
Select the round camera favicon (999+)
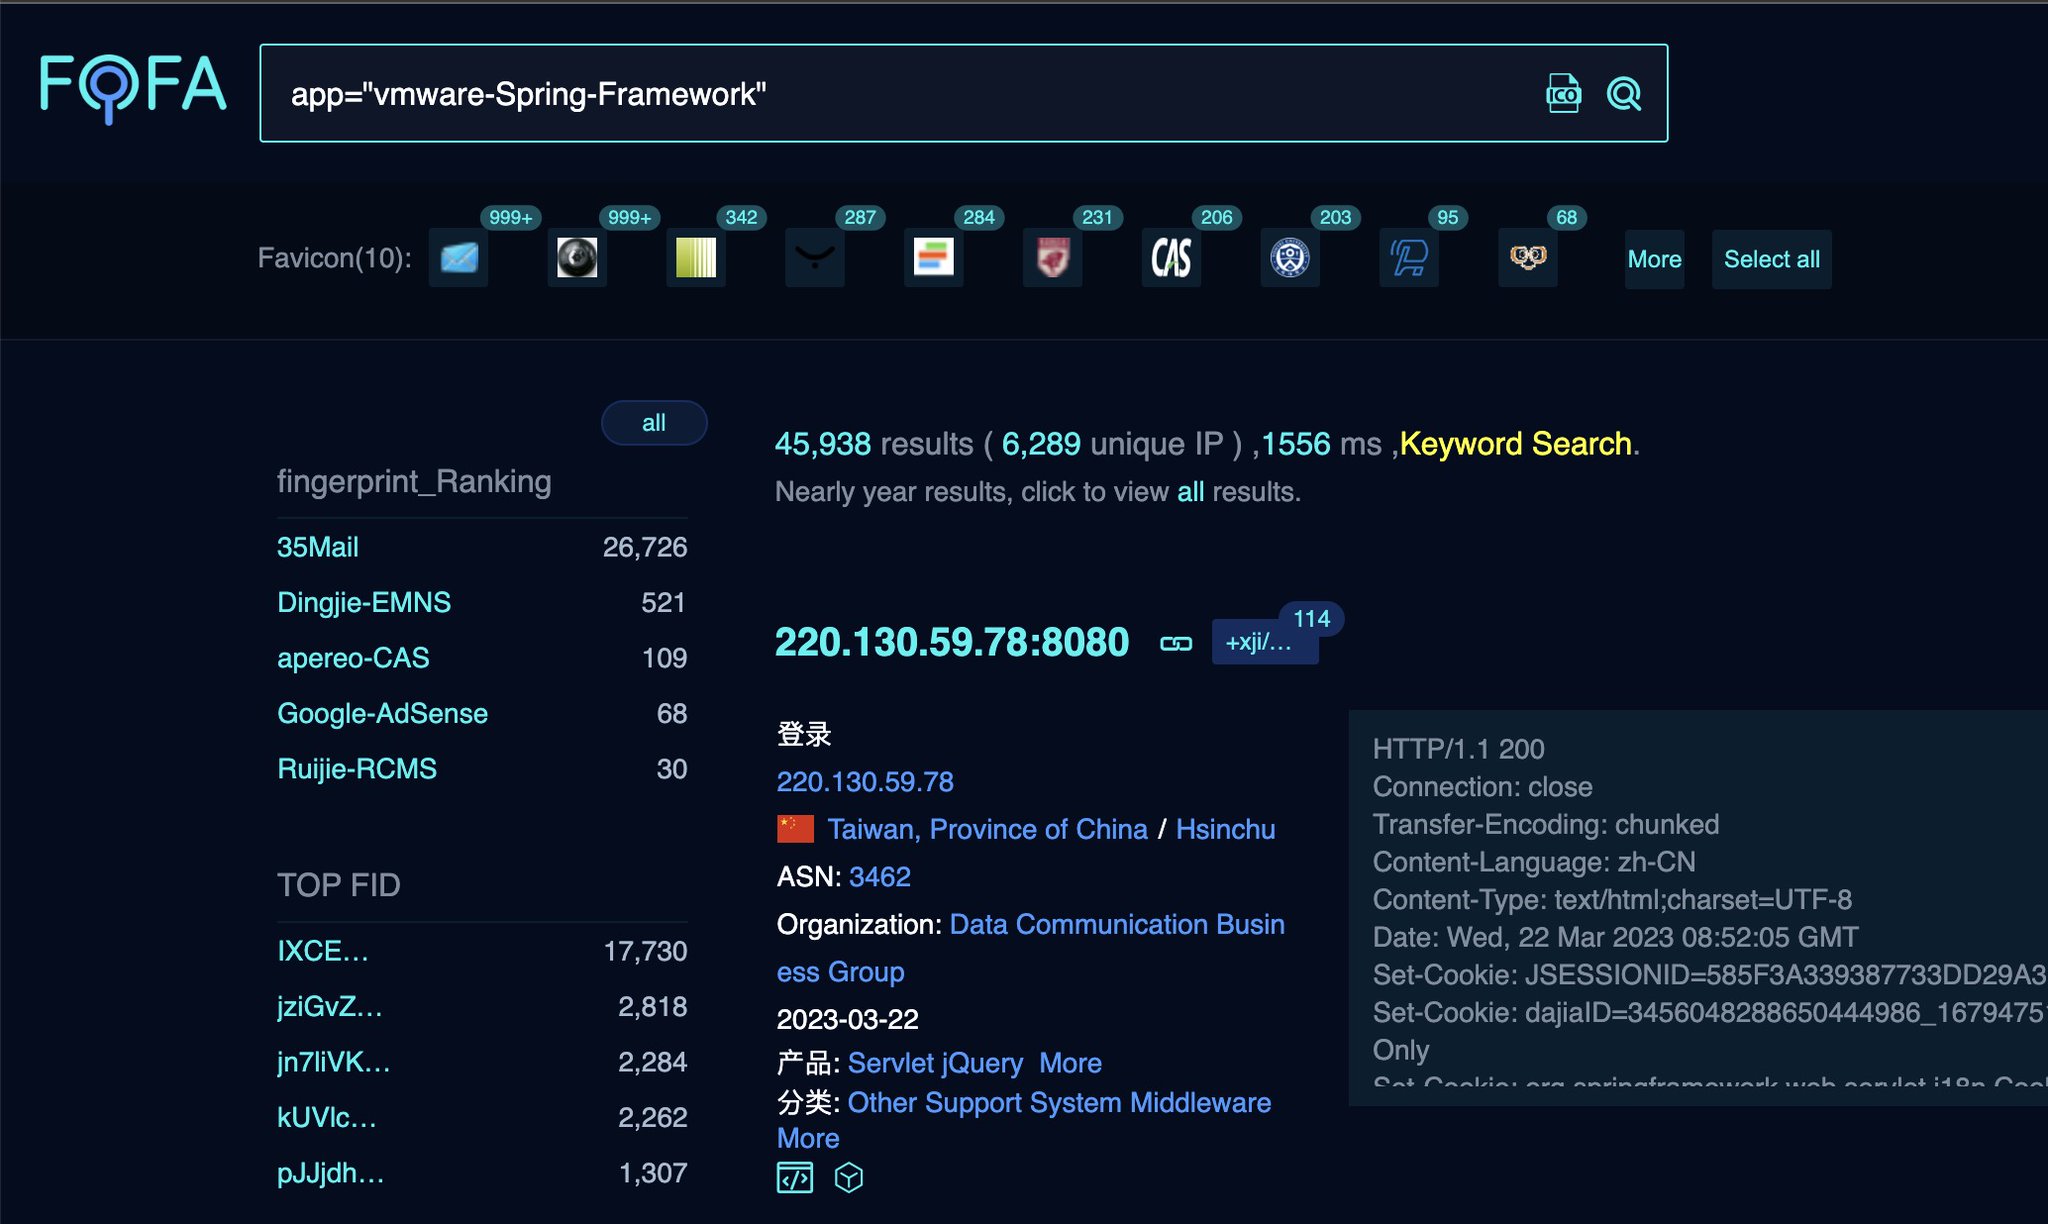tap(577, 258)
